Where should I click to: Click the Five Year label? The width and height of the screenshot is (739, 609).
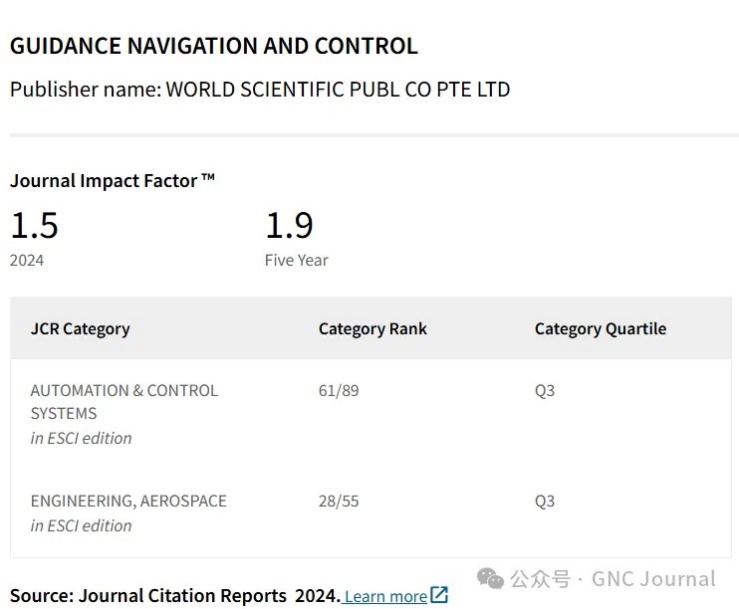(296, 260)
